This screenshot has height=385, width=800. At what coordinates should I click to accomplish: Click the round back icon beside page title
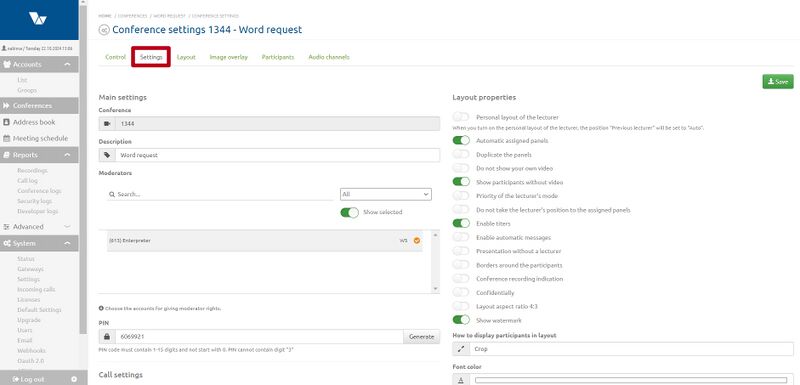(x=104, y=30)
